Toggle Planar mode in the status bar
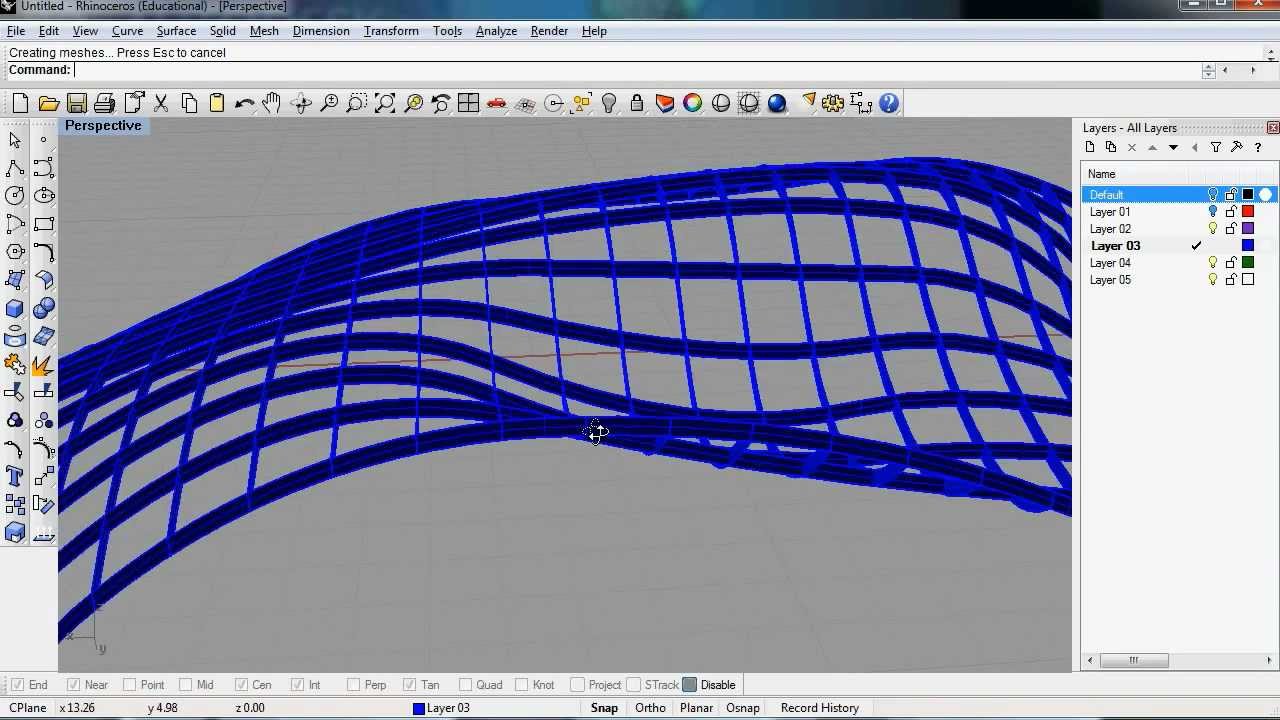The width and height of the screenshot is (1280, 720). pos(696,708)
